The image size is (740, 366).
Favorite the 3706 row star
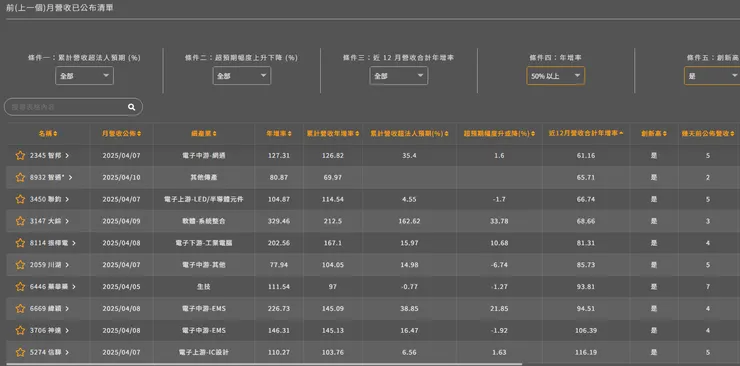point(20,331)
